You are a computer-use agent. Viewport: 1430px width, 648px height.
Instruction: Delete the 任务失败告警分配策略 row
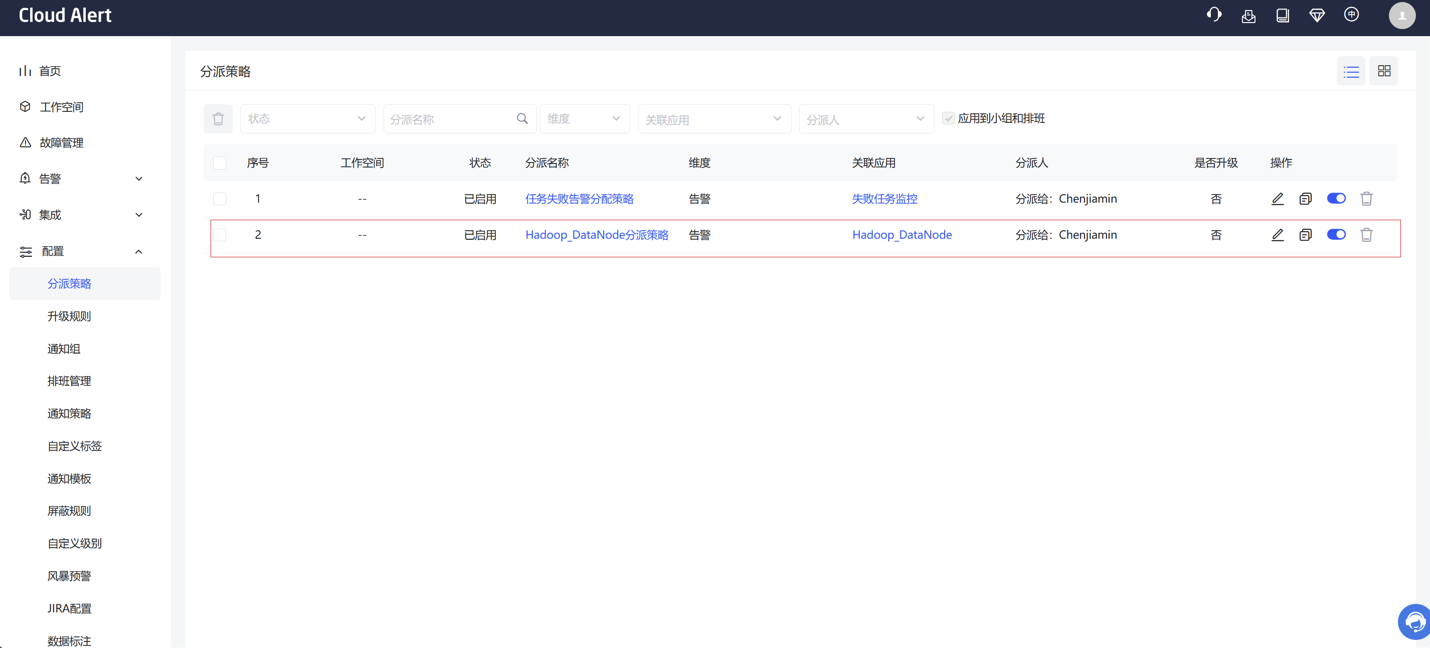pos(1367,199)
